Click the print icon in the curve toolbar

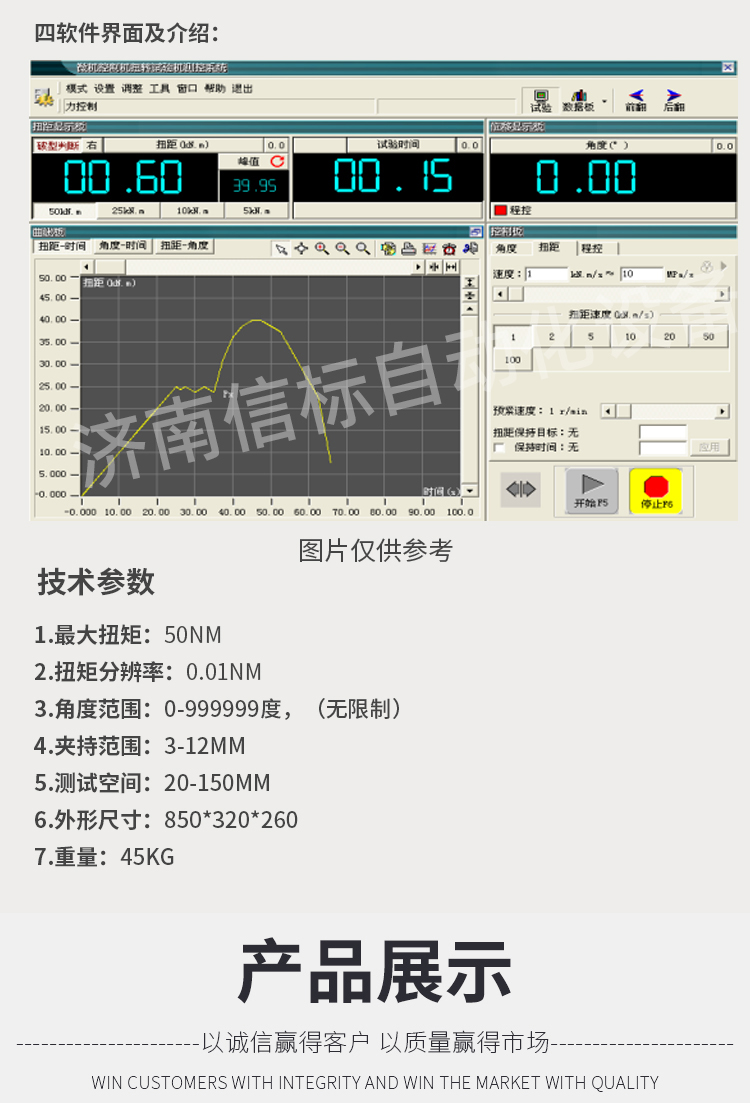tap(408, 249)
